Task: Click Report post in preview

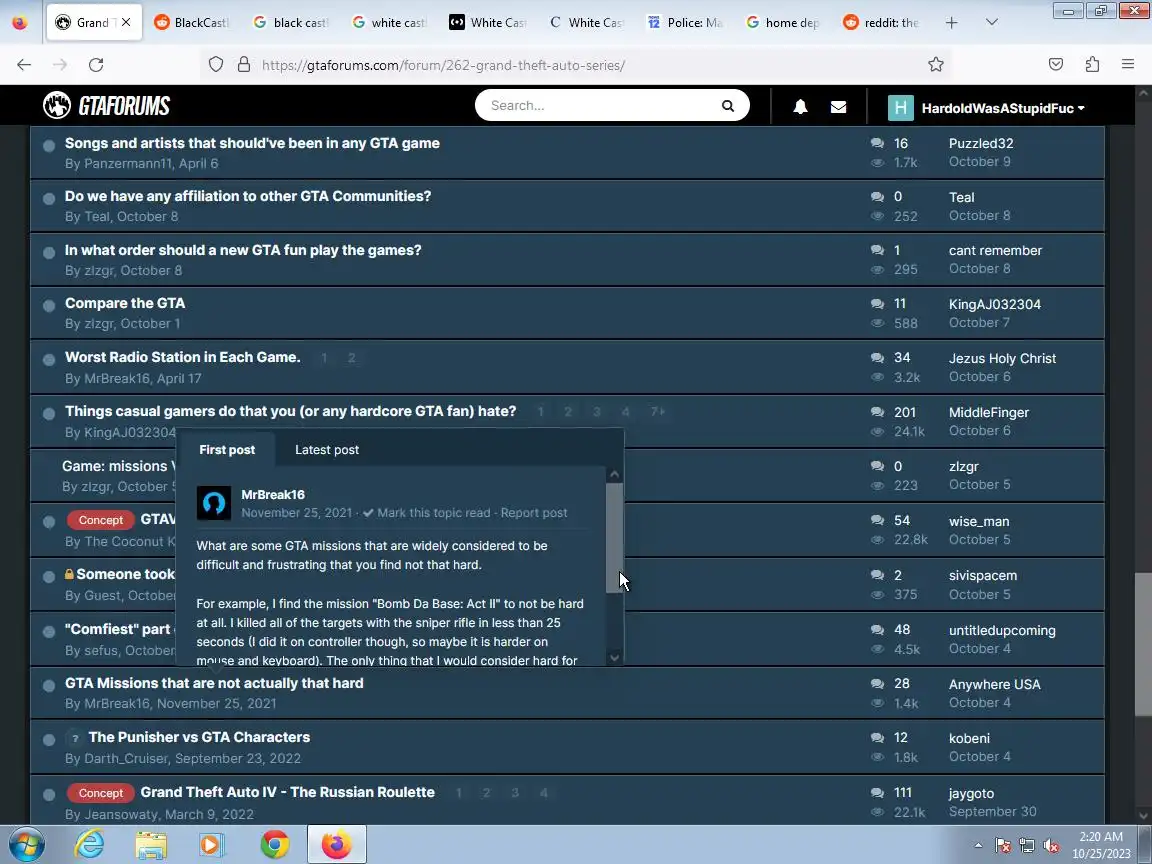Action: coord(534,513)
